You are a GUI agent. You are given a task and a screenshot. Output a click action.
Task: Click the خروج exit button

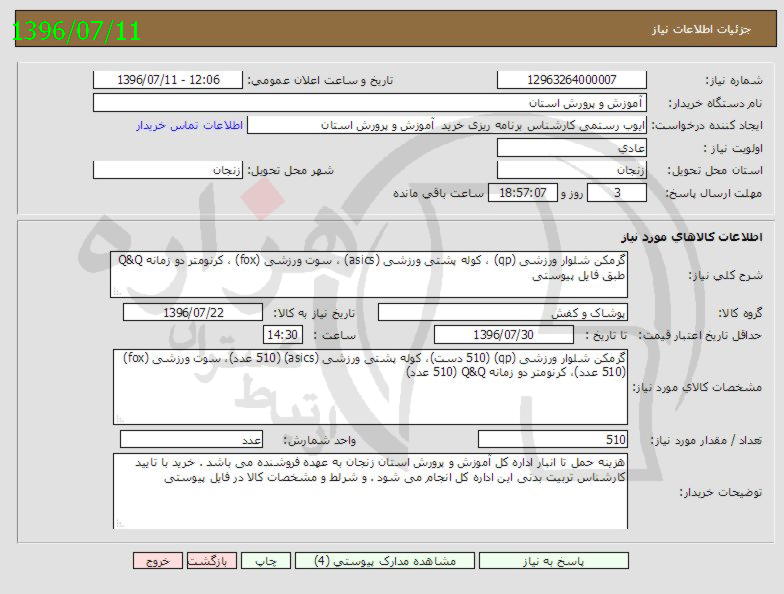[158, 561]
